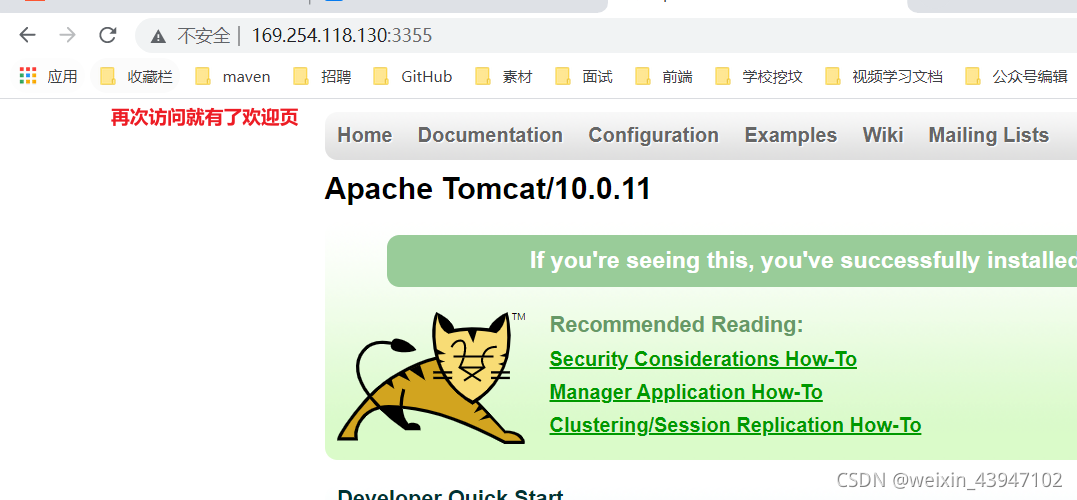The height and width of the screenshot is (500, 1077).
Task: Open Manager Application How-To link
Action: 686,392
